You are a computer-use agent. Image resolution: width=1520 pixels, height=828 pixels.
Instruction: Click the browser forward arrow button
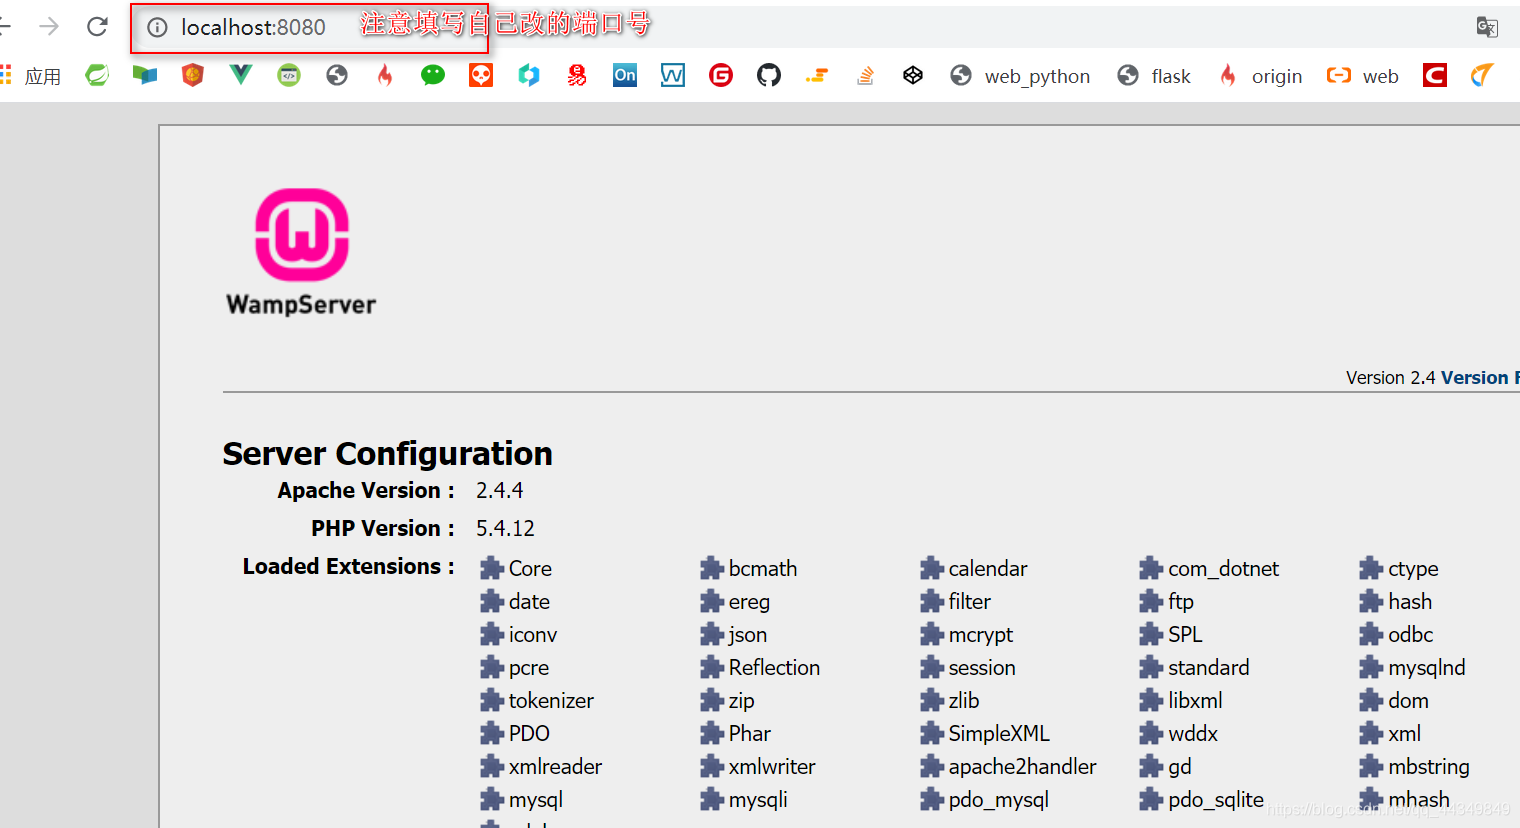click(x=49, y=27)
